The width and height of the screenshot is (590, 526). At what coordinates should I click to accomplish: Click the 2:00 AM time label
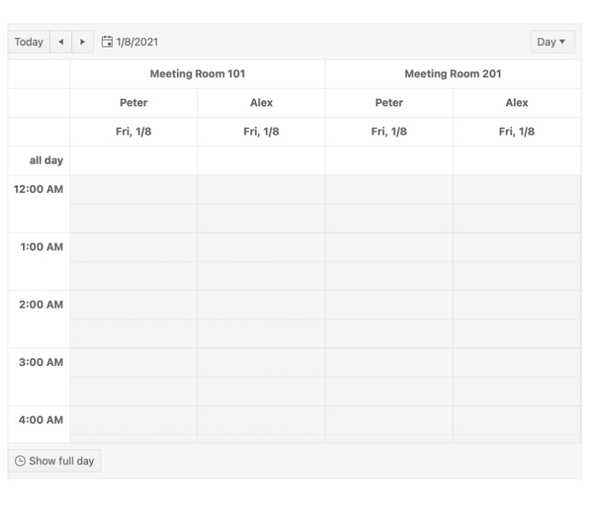[41, 305]
